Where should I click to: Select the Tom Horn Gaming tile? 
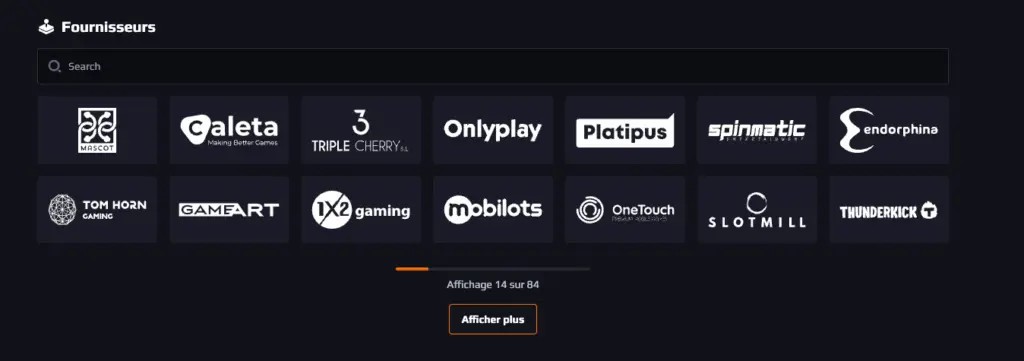click(x=97, y=210)
